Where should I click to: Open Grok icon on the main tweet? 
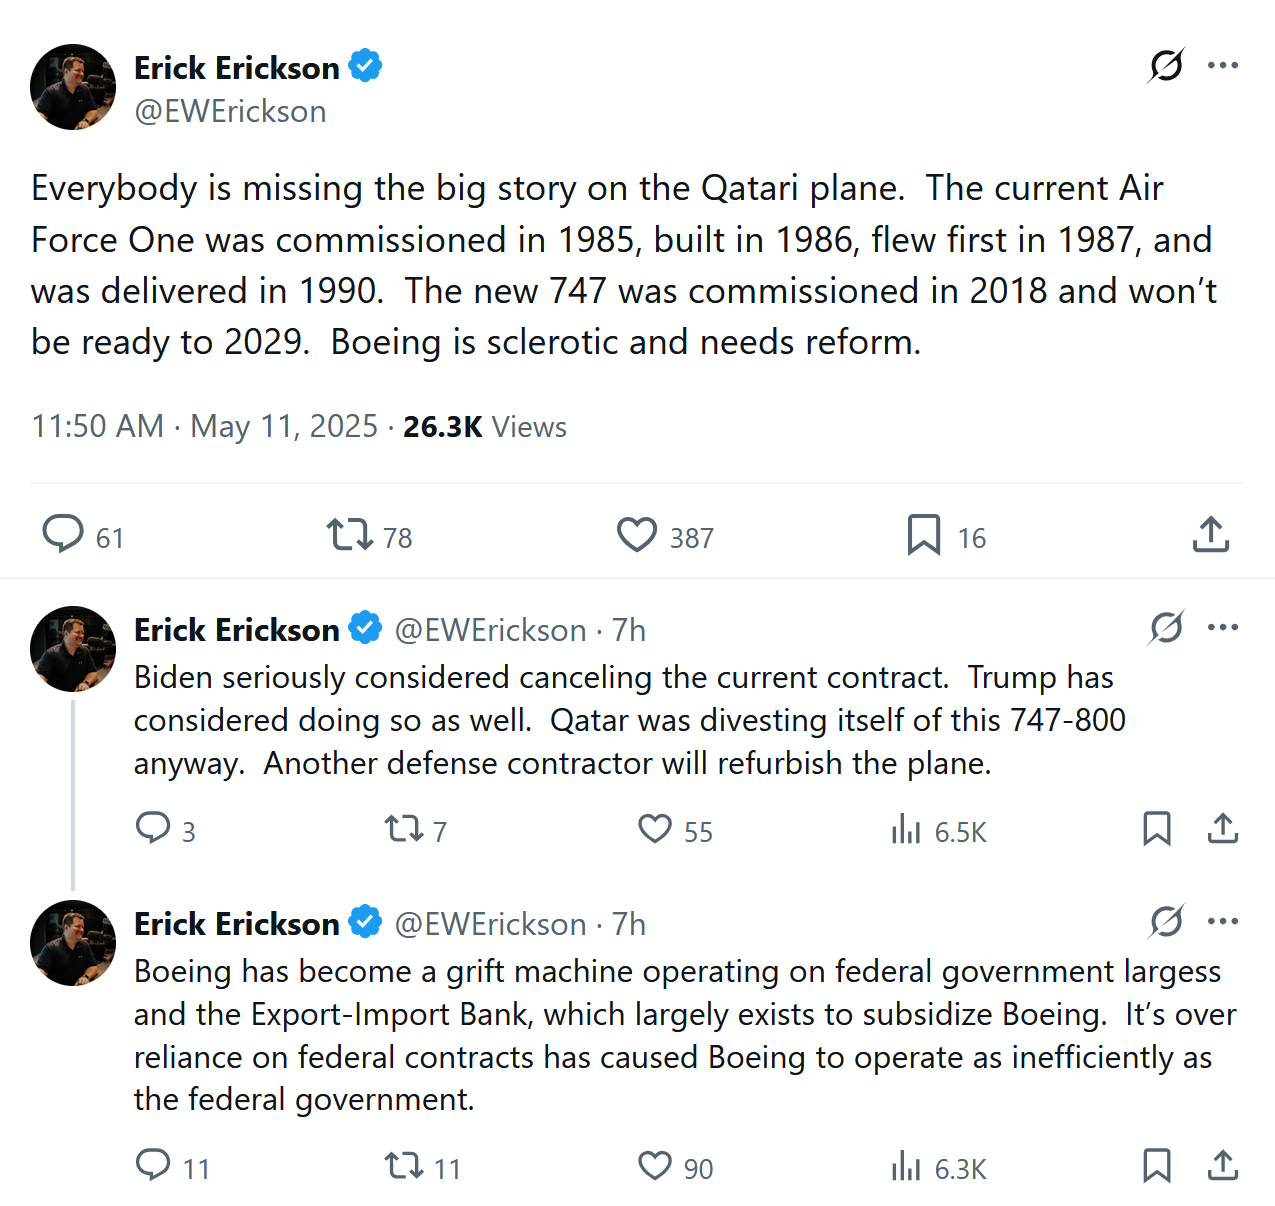click(x=1166, y=66)
